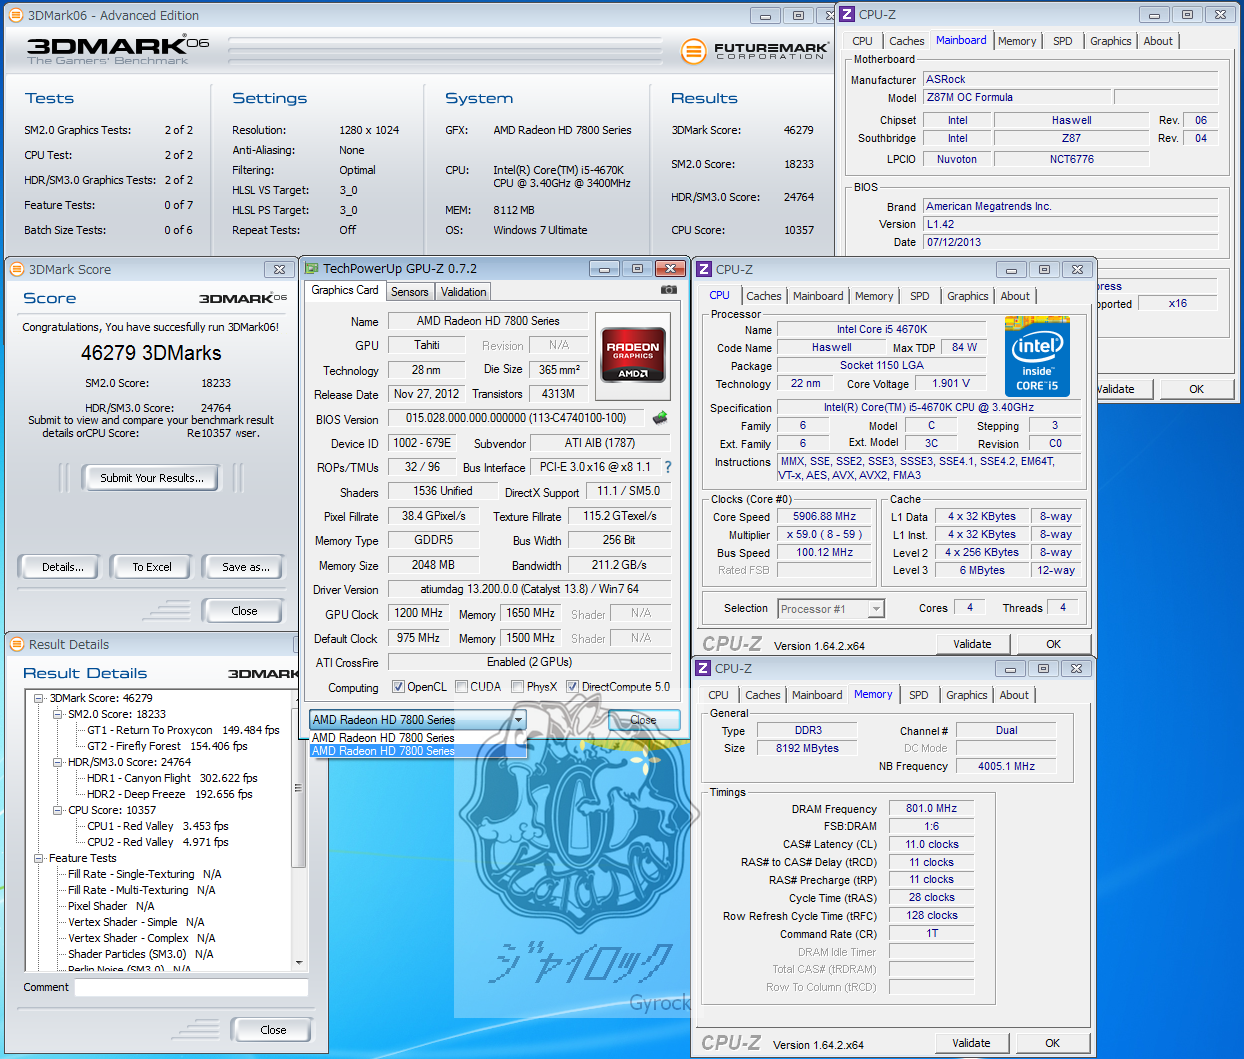Screen dimensions: 1244x1059
Task: Click the Comment input field
Action: point(191,987)
